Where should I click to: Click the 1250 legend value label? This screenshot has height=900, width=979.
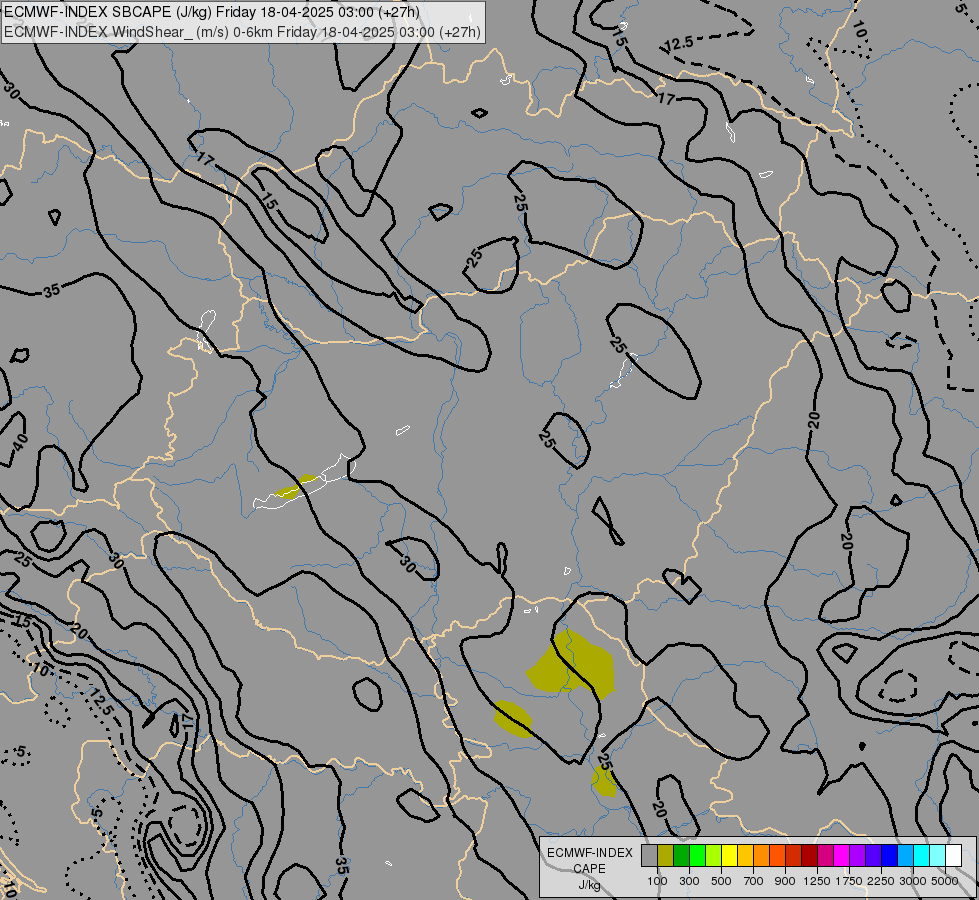point(817,881)
